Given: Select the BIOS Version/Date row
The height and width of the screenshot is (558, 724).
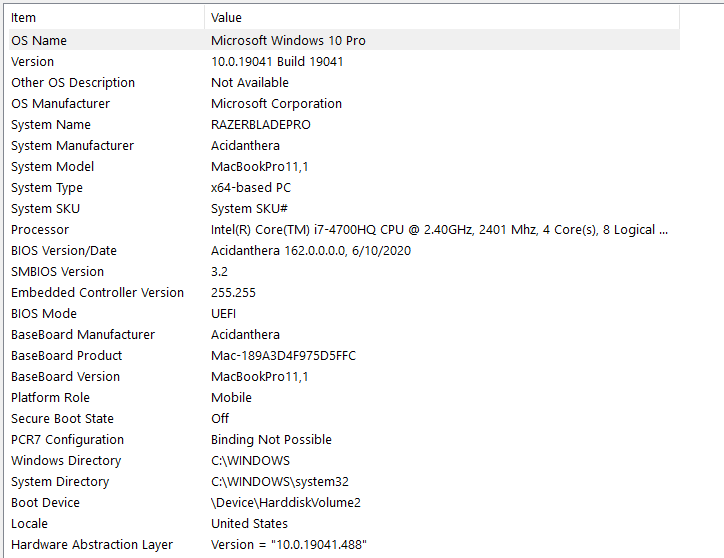Looking at the screenshot, I should click(64, 250).
